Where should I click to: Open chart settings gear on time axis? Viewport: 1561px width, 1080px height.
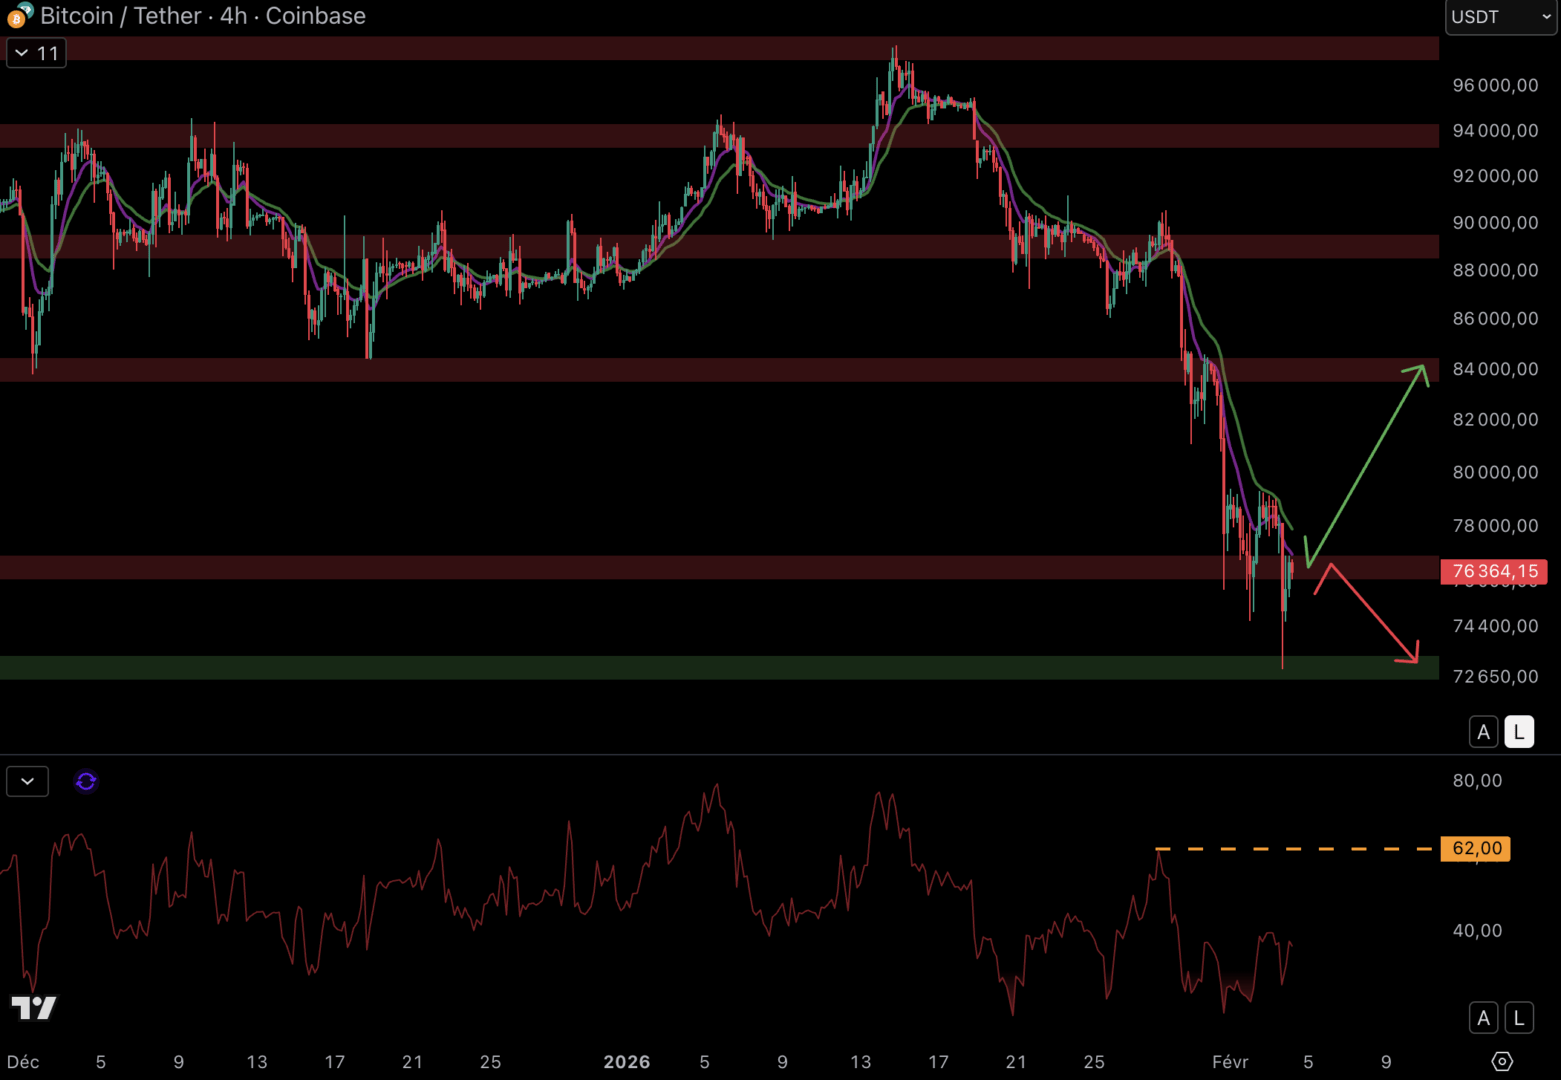pos(1501,1061)
